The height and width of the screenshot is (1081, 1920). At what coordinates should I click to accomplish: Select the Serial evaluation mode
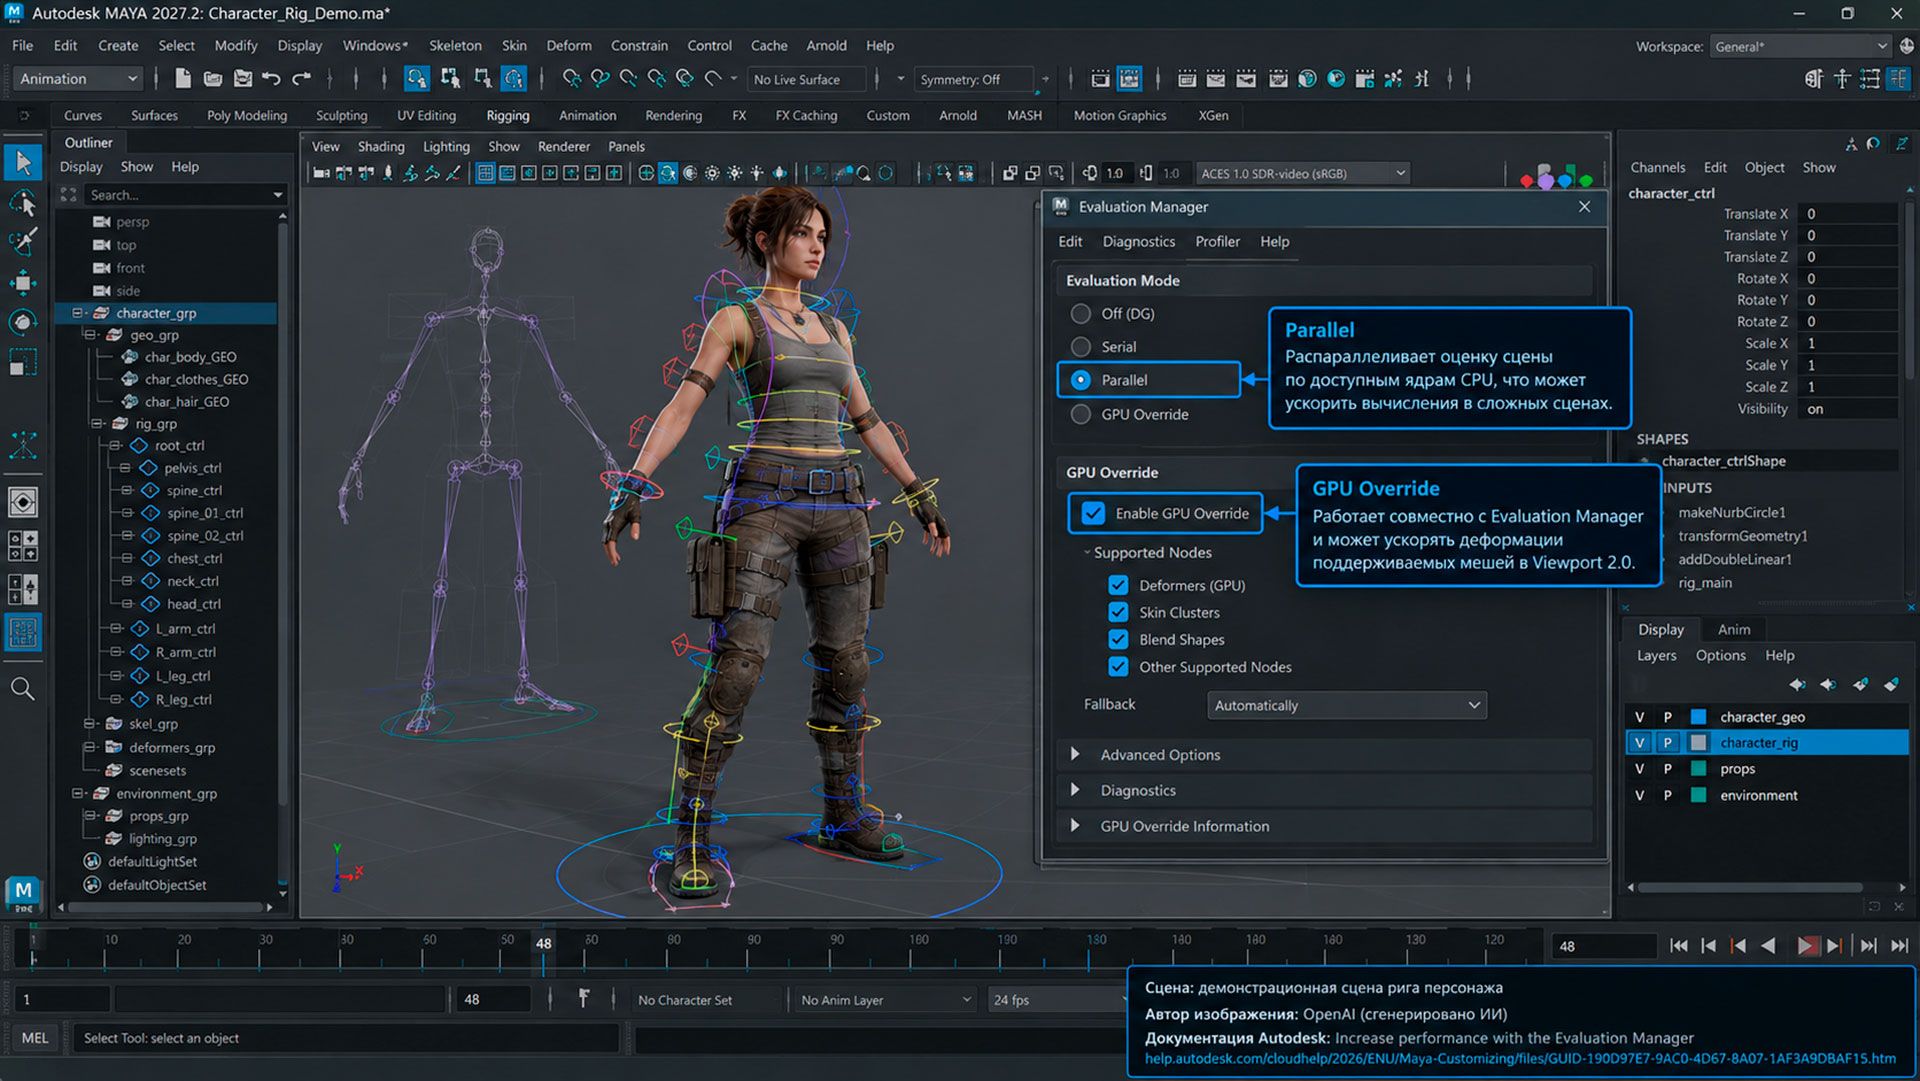[x=1081, y=347]
